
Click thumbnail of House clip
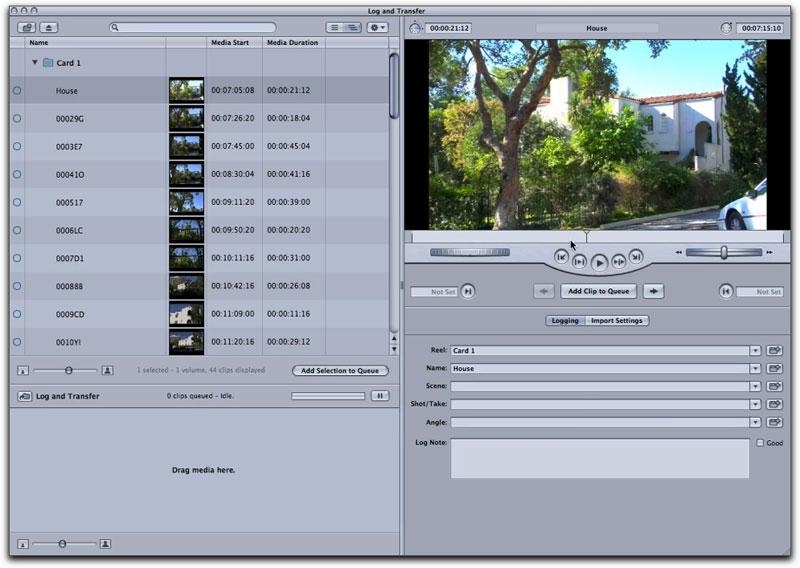point(186,90)
